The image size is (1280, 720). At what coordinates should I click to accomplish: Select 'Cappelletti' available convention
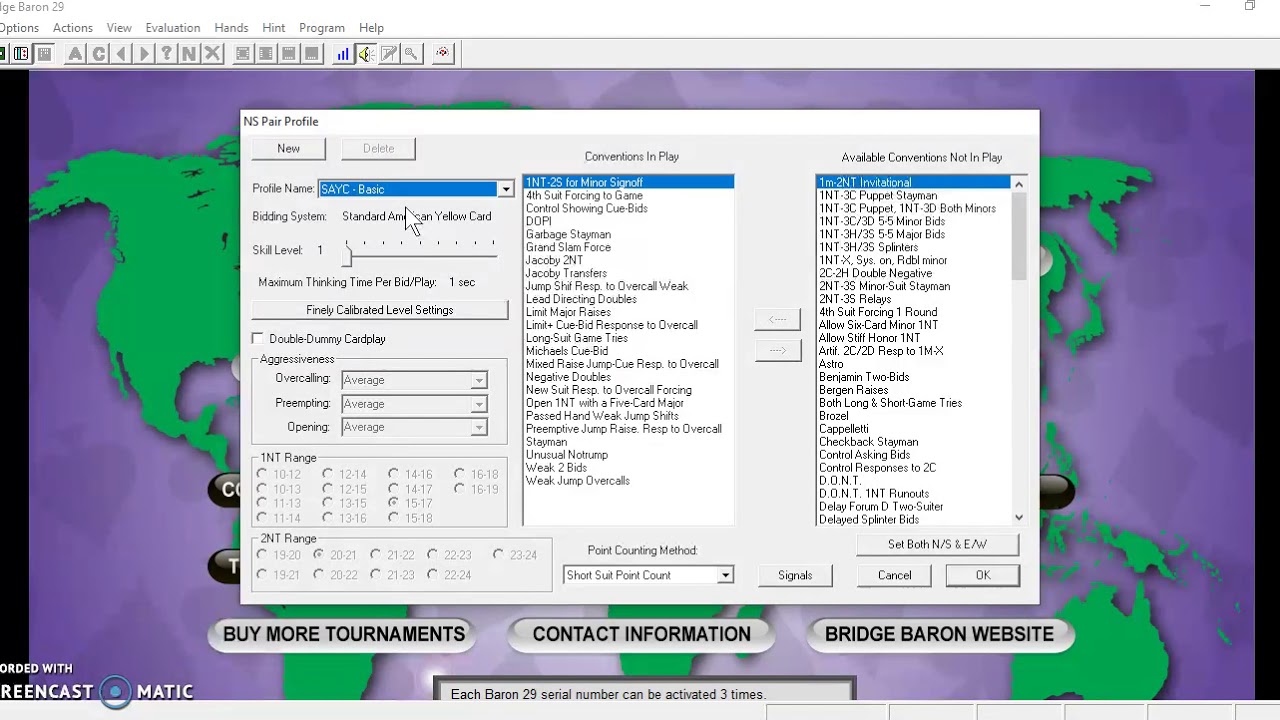point(914,429)
